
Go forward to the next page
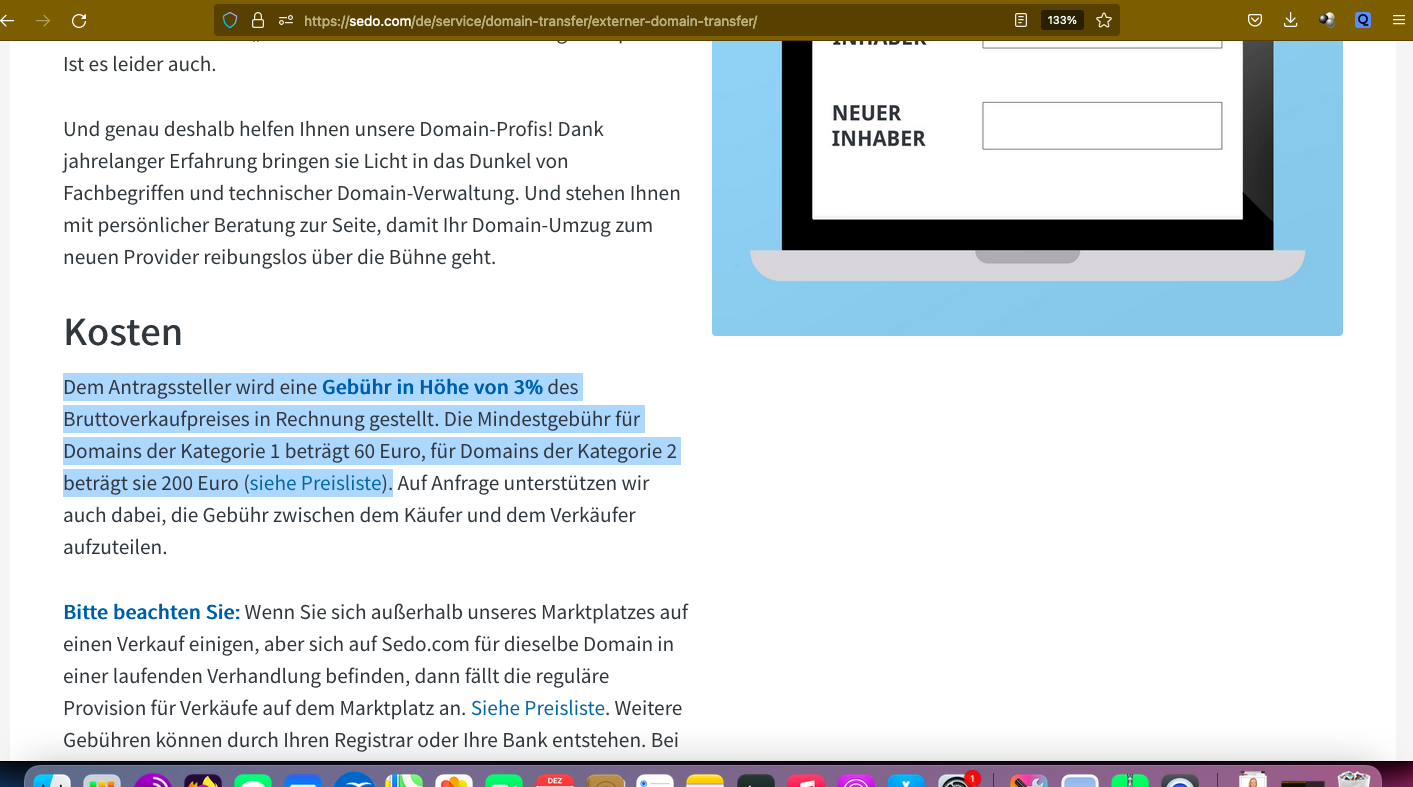[x=42, y=20]
